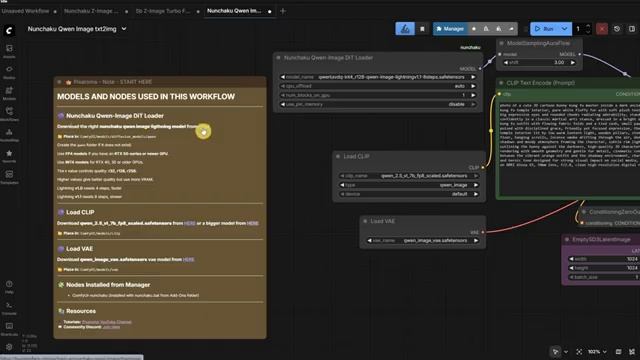This screenshot has height=360, width=640.
Task: Open the tutorials YouTube channel link under Resources
Action: (x=107, y=322)
